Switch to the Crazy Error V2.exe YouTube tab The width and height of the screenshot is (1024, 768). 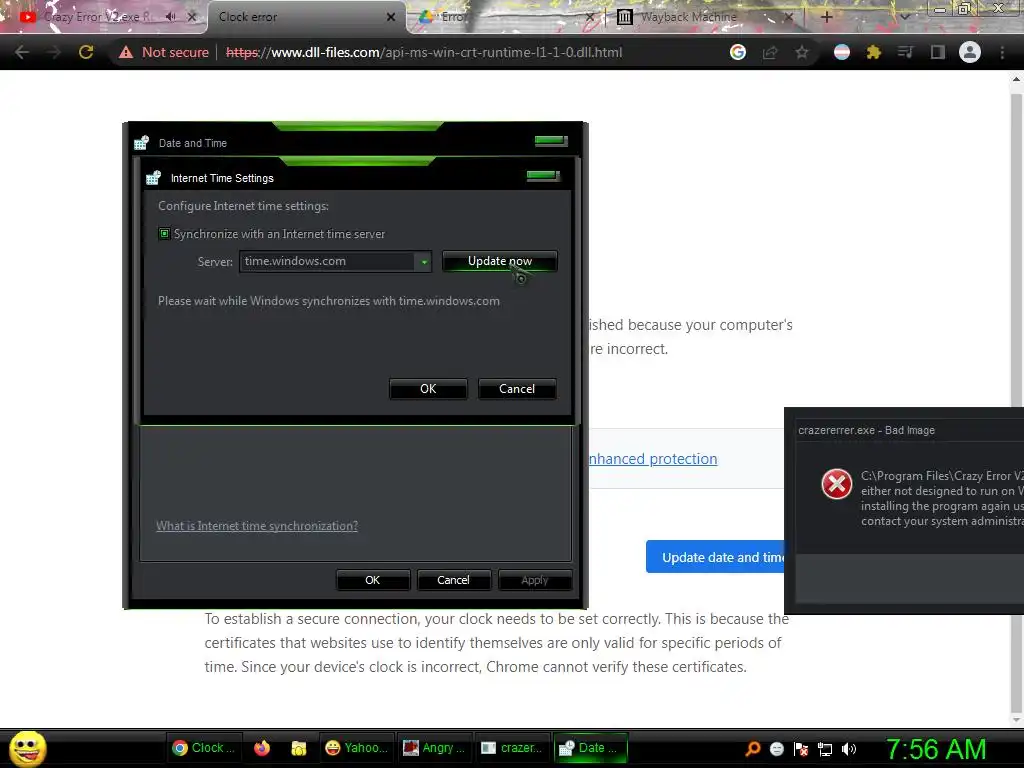(98, 17)
